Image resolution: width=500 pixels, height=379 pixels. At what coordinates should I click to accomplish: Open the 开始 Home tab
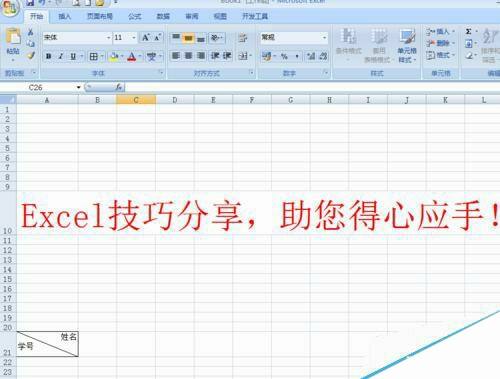point(37,16)
